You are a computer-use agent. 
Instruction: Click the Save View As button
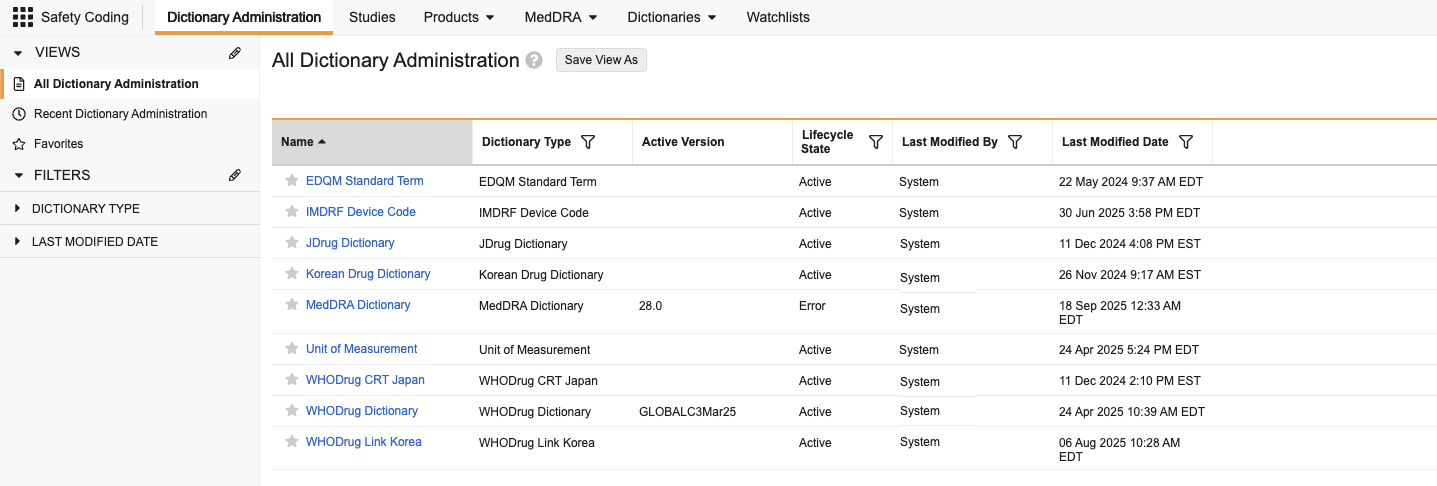tap(601, 60)
